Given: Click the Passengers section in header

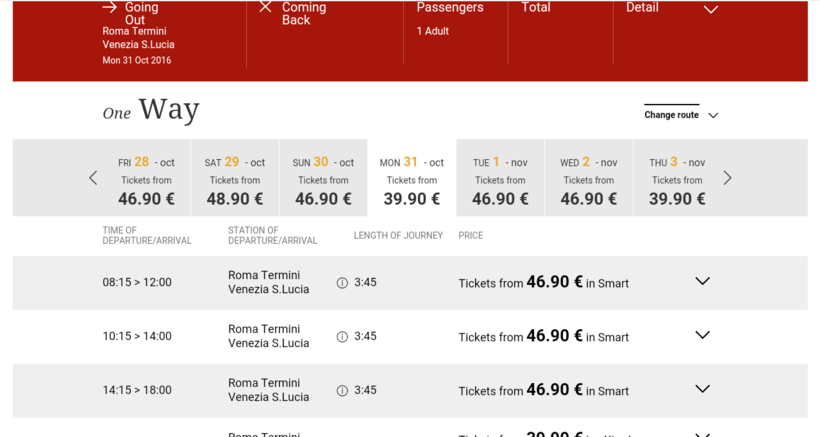Looking at the screenshot, I should coord(449,18).
